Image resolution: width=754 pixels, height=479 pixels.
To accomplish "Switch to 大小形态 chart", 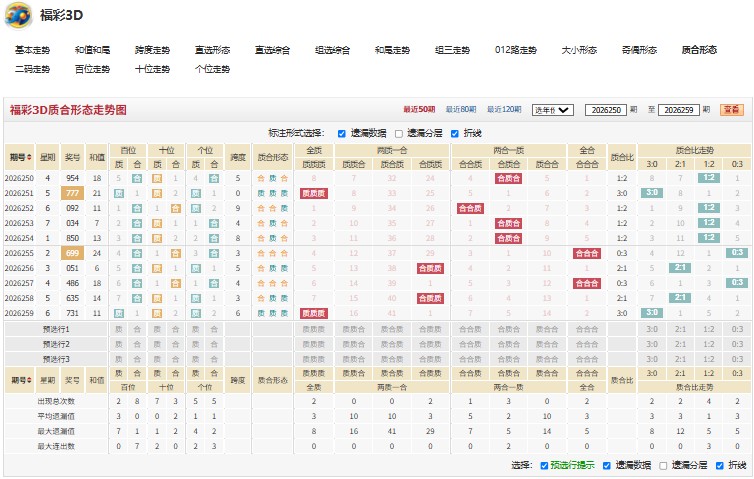I will pyautogui.click(x=579, y=50).
